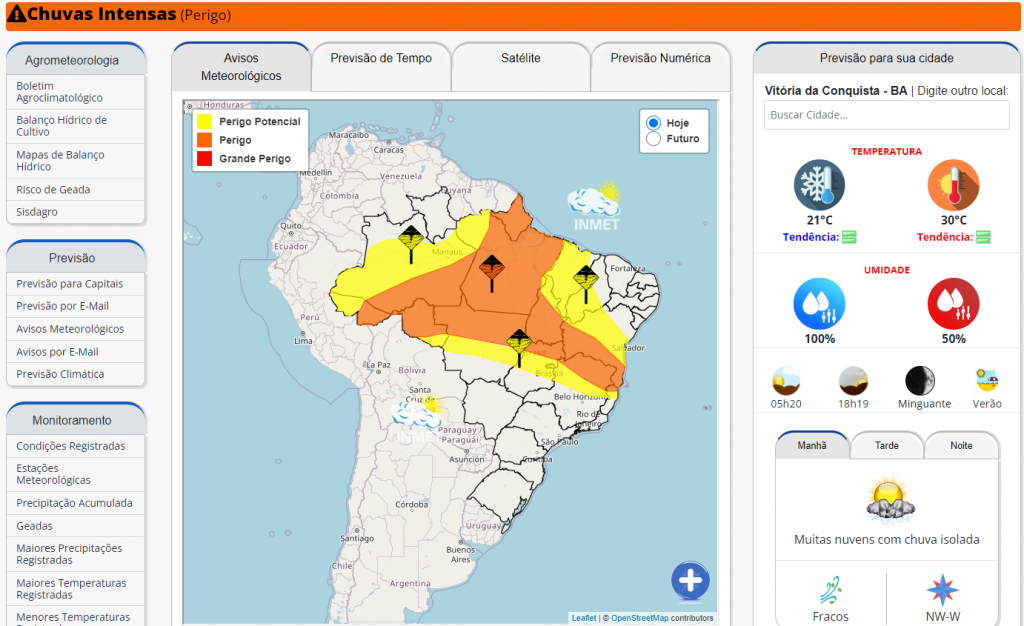Click the Minguante moon phase icon
Viewport: 1024px width, 626px height.
coord(920,381)
